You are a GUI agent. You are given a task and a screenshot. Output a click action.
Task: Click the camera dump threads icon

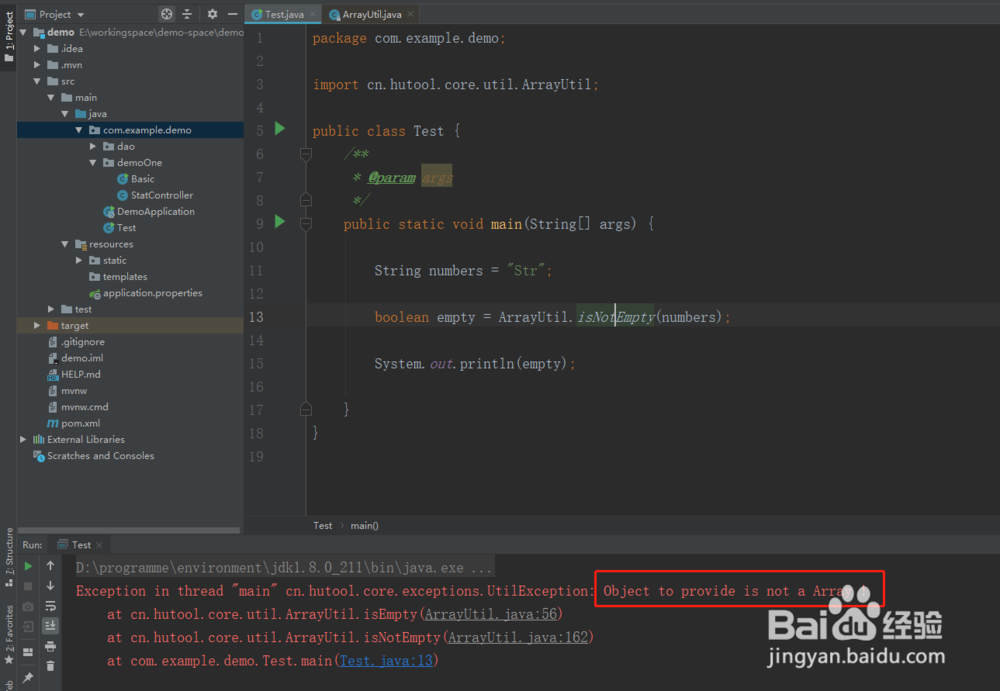(28, 607)
